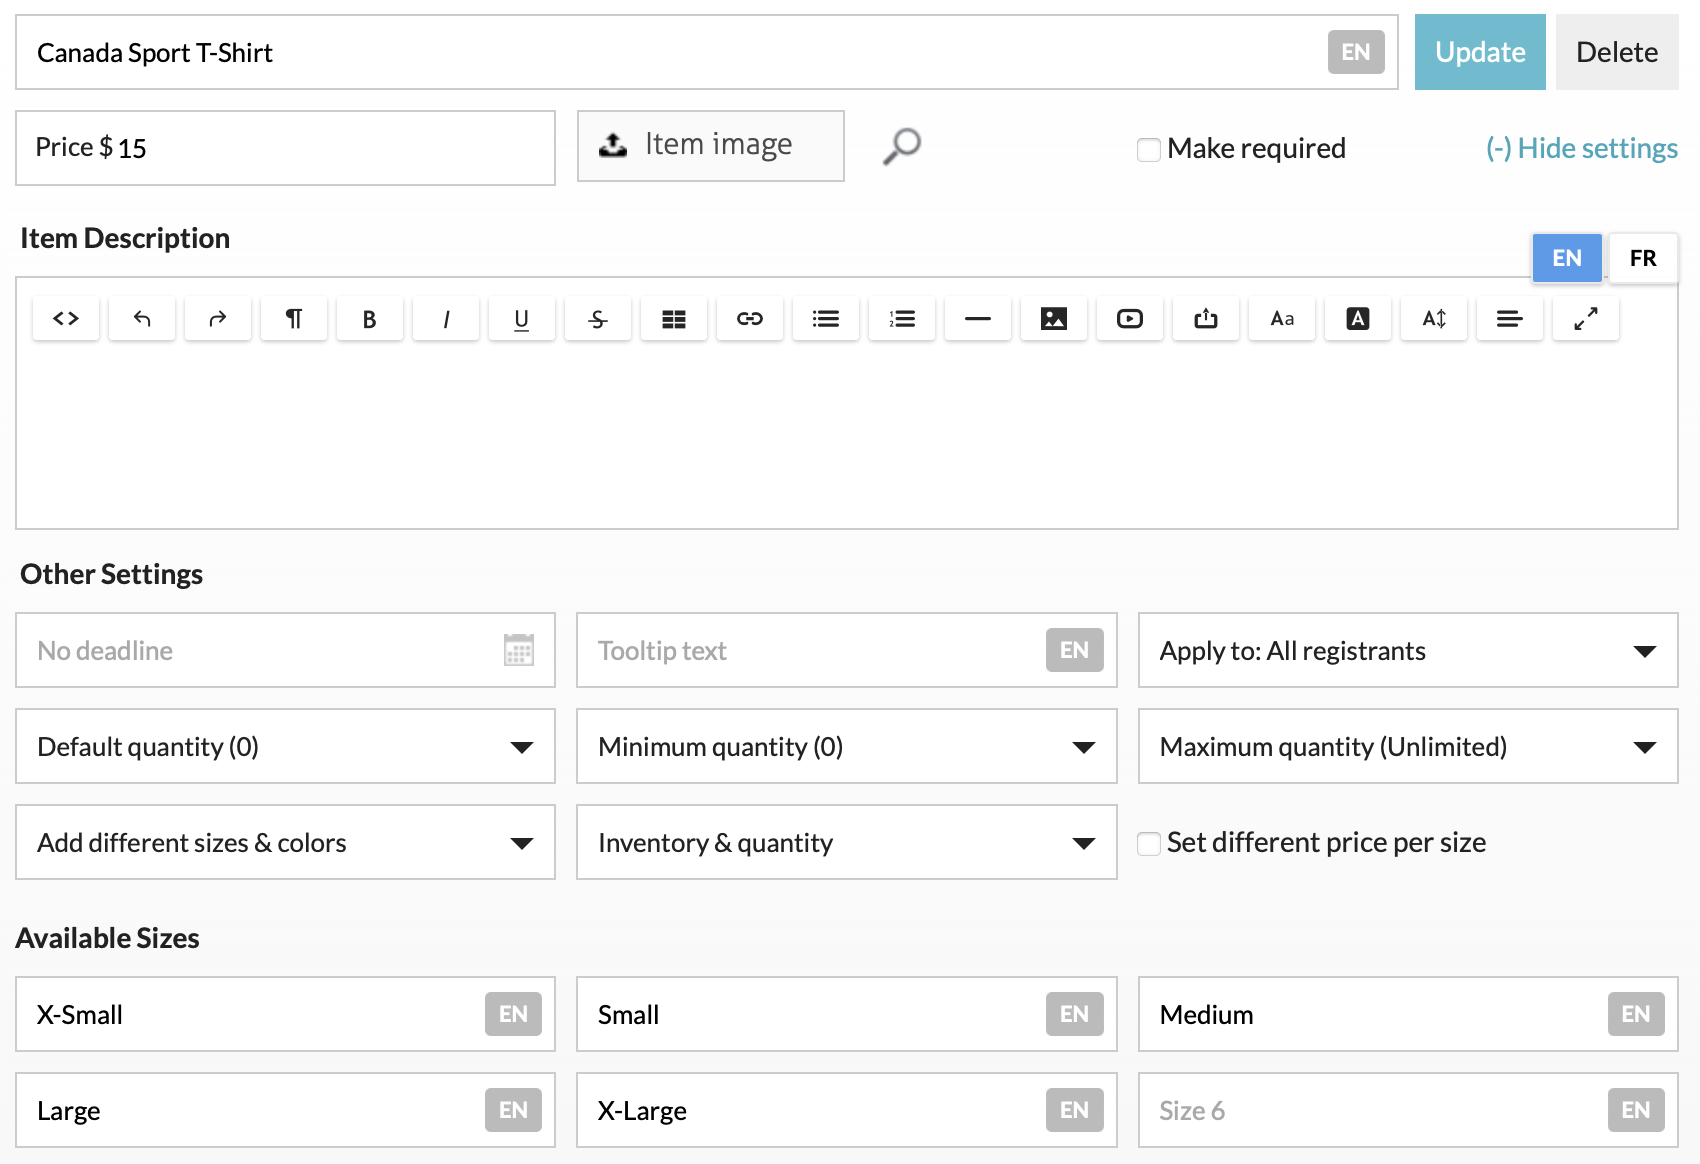Switch description language to FR tab
Screen dimensions: 1700x1164
[x=1642, y=258]
